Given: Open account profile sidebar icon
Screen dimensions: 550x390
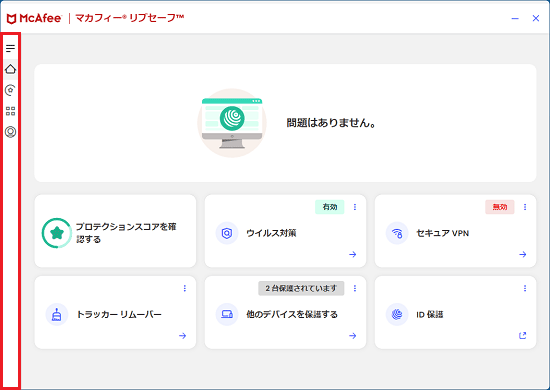Looking at the screenshot, I should [x=11, y=132].
